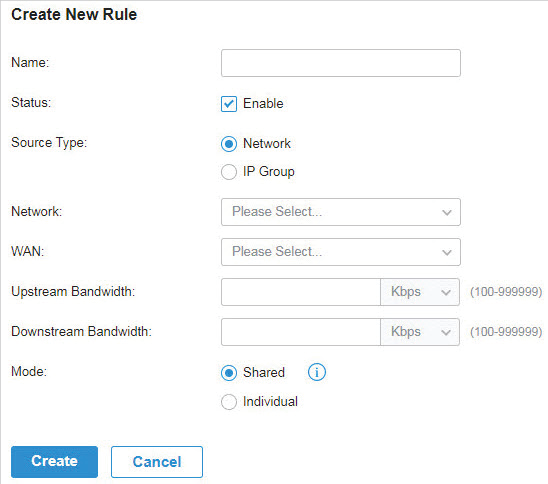548x484 pixels.
Task: Focus the Upstream Bandwidth value field
Action: pyautogui.click(x=301, y=292)
